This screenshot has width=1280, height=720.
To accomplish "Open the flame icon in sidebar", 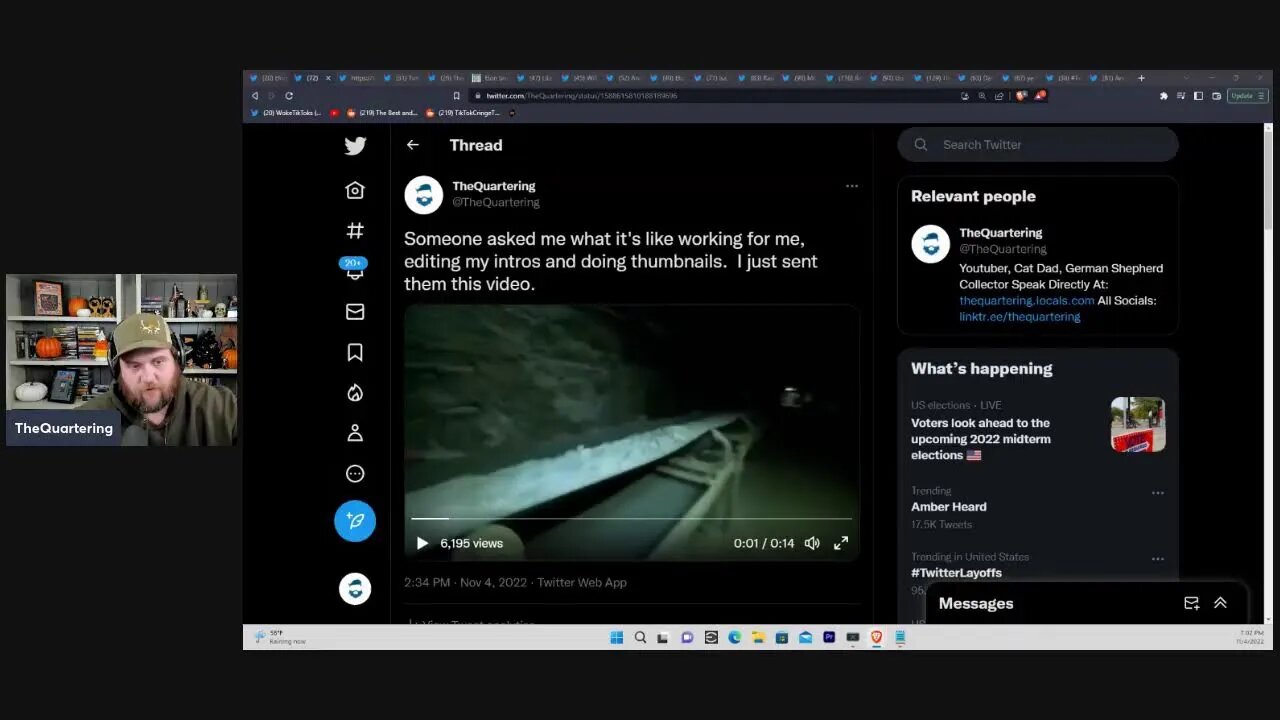I will pyautogui.click(x=355, y=393).
